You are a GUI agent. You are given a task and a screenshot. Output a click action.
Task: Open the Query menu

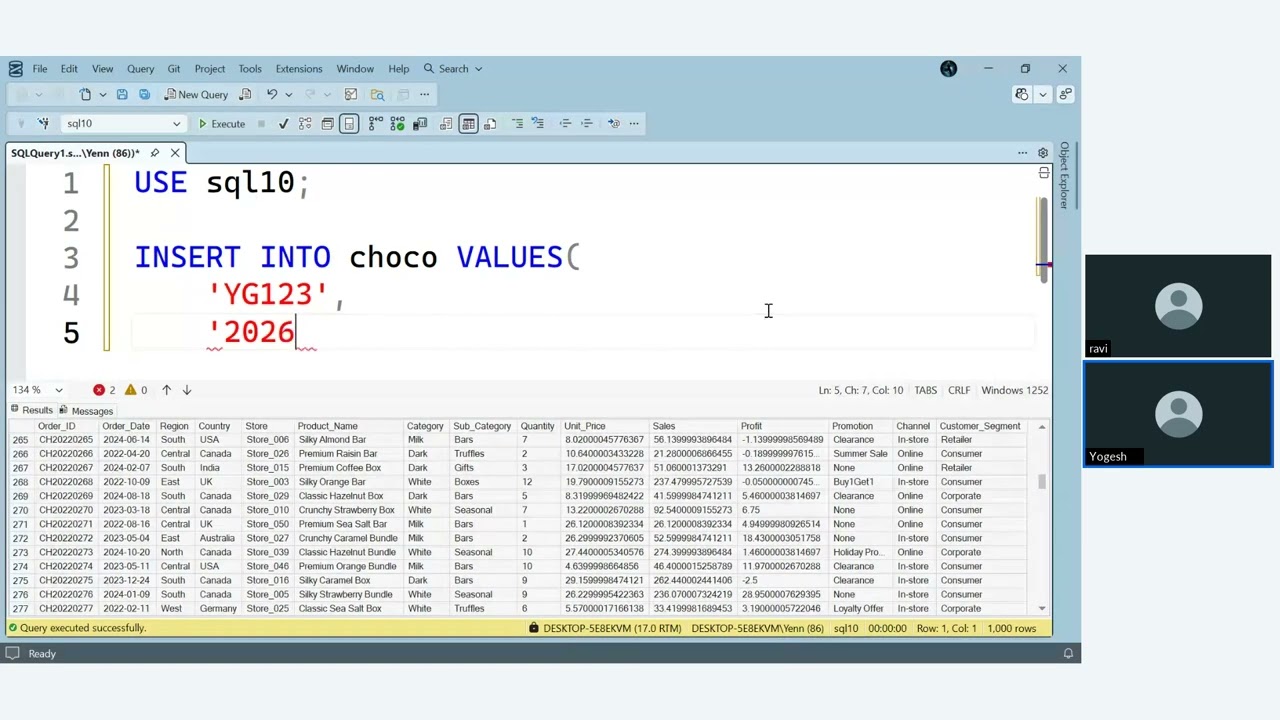[140, 69]
